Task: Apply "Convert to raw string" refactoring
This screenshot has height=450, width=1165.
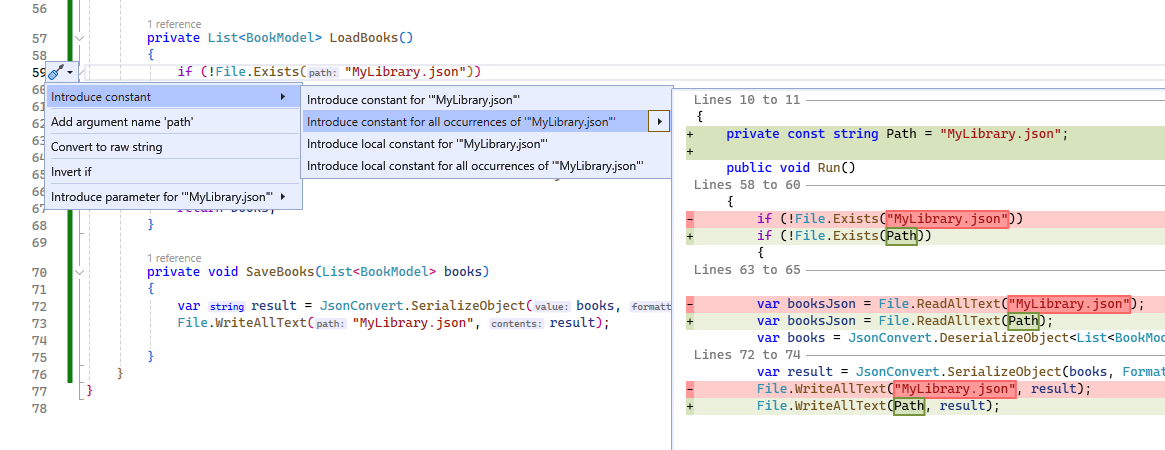Action: [107, 147]
